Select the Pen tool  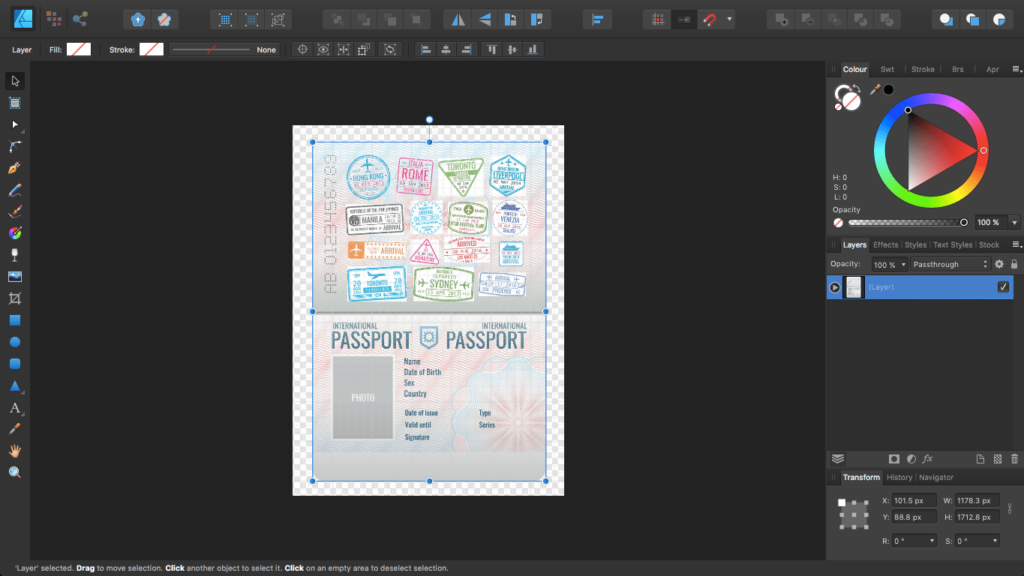point(15,168)
